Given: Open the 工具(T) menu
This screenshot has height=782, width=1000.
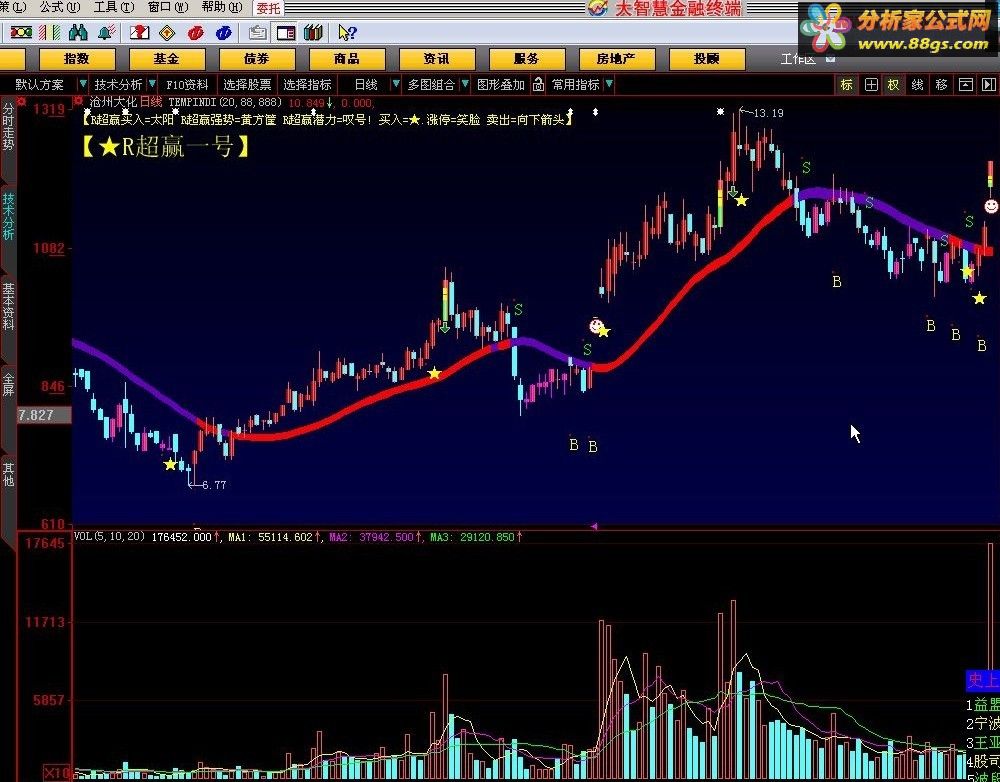Looking at the screenshot, I should (114, 7).
